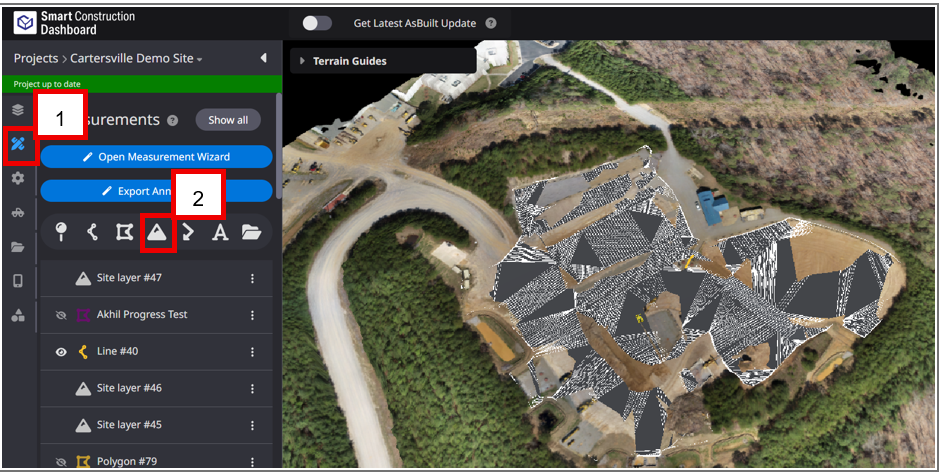Select the text annotation tool
This screenshot has height=475, width=941.
tap(220, 232)
